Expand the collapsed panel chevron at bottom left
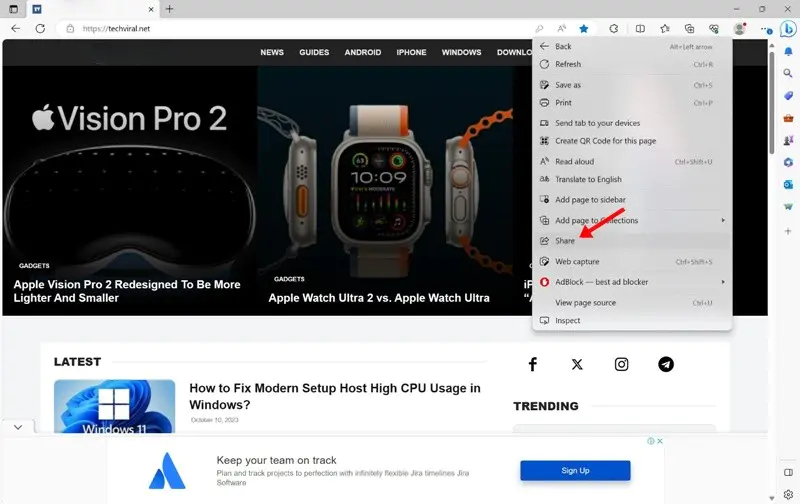This screenshot has width=800, height=504. (x=18, y=427)
